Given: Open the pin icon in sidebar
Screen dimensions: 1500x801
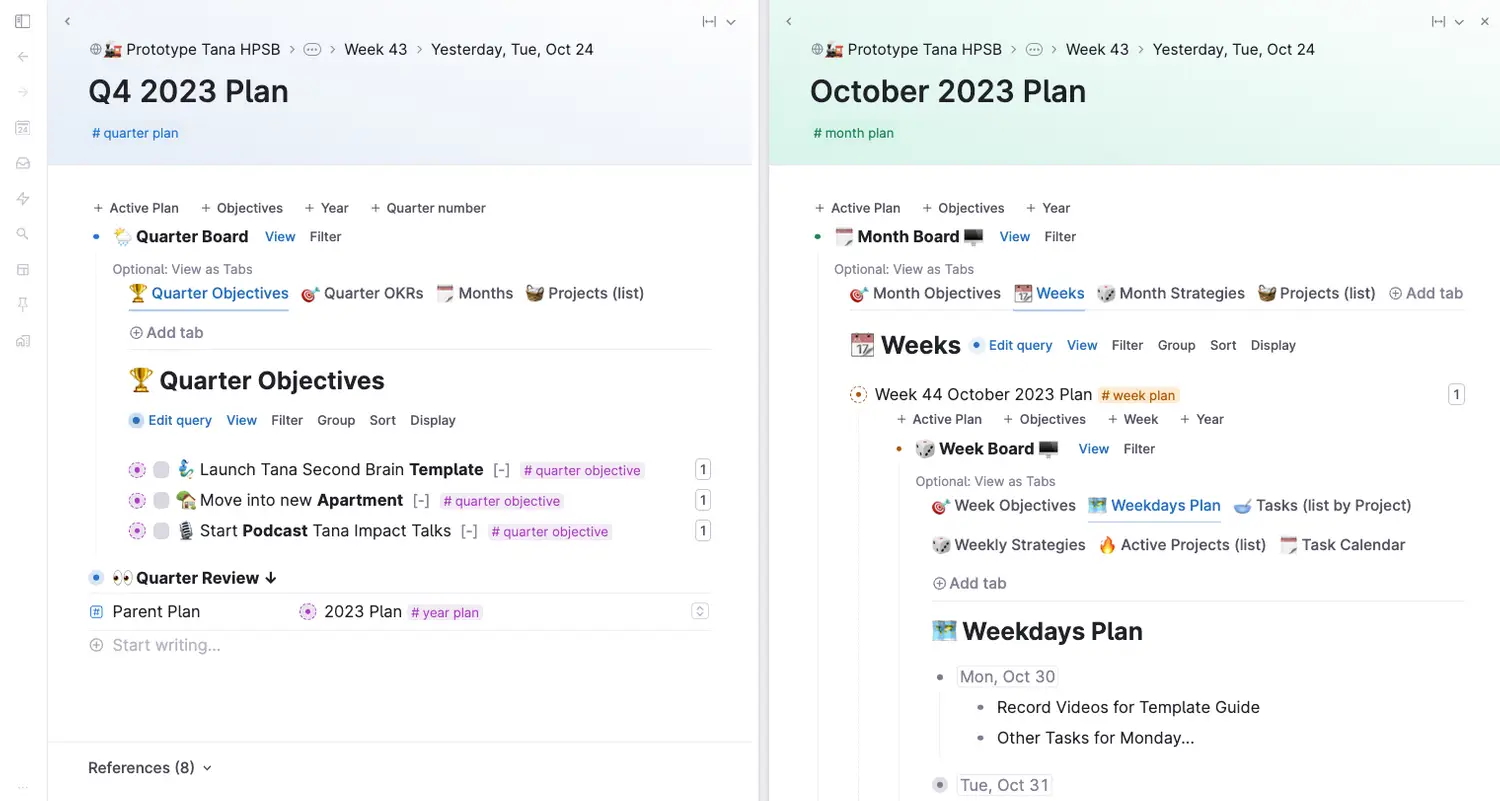Looking at the screenshot, I should (x=23, y=305).
